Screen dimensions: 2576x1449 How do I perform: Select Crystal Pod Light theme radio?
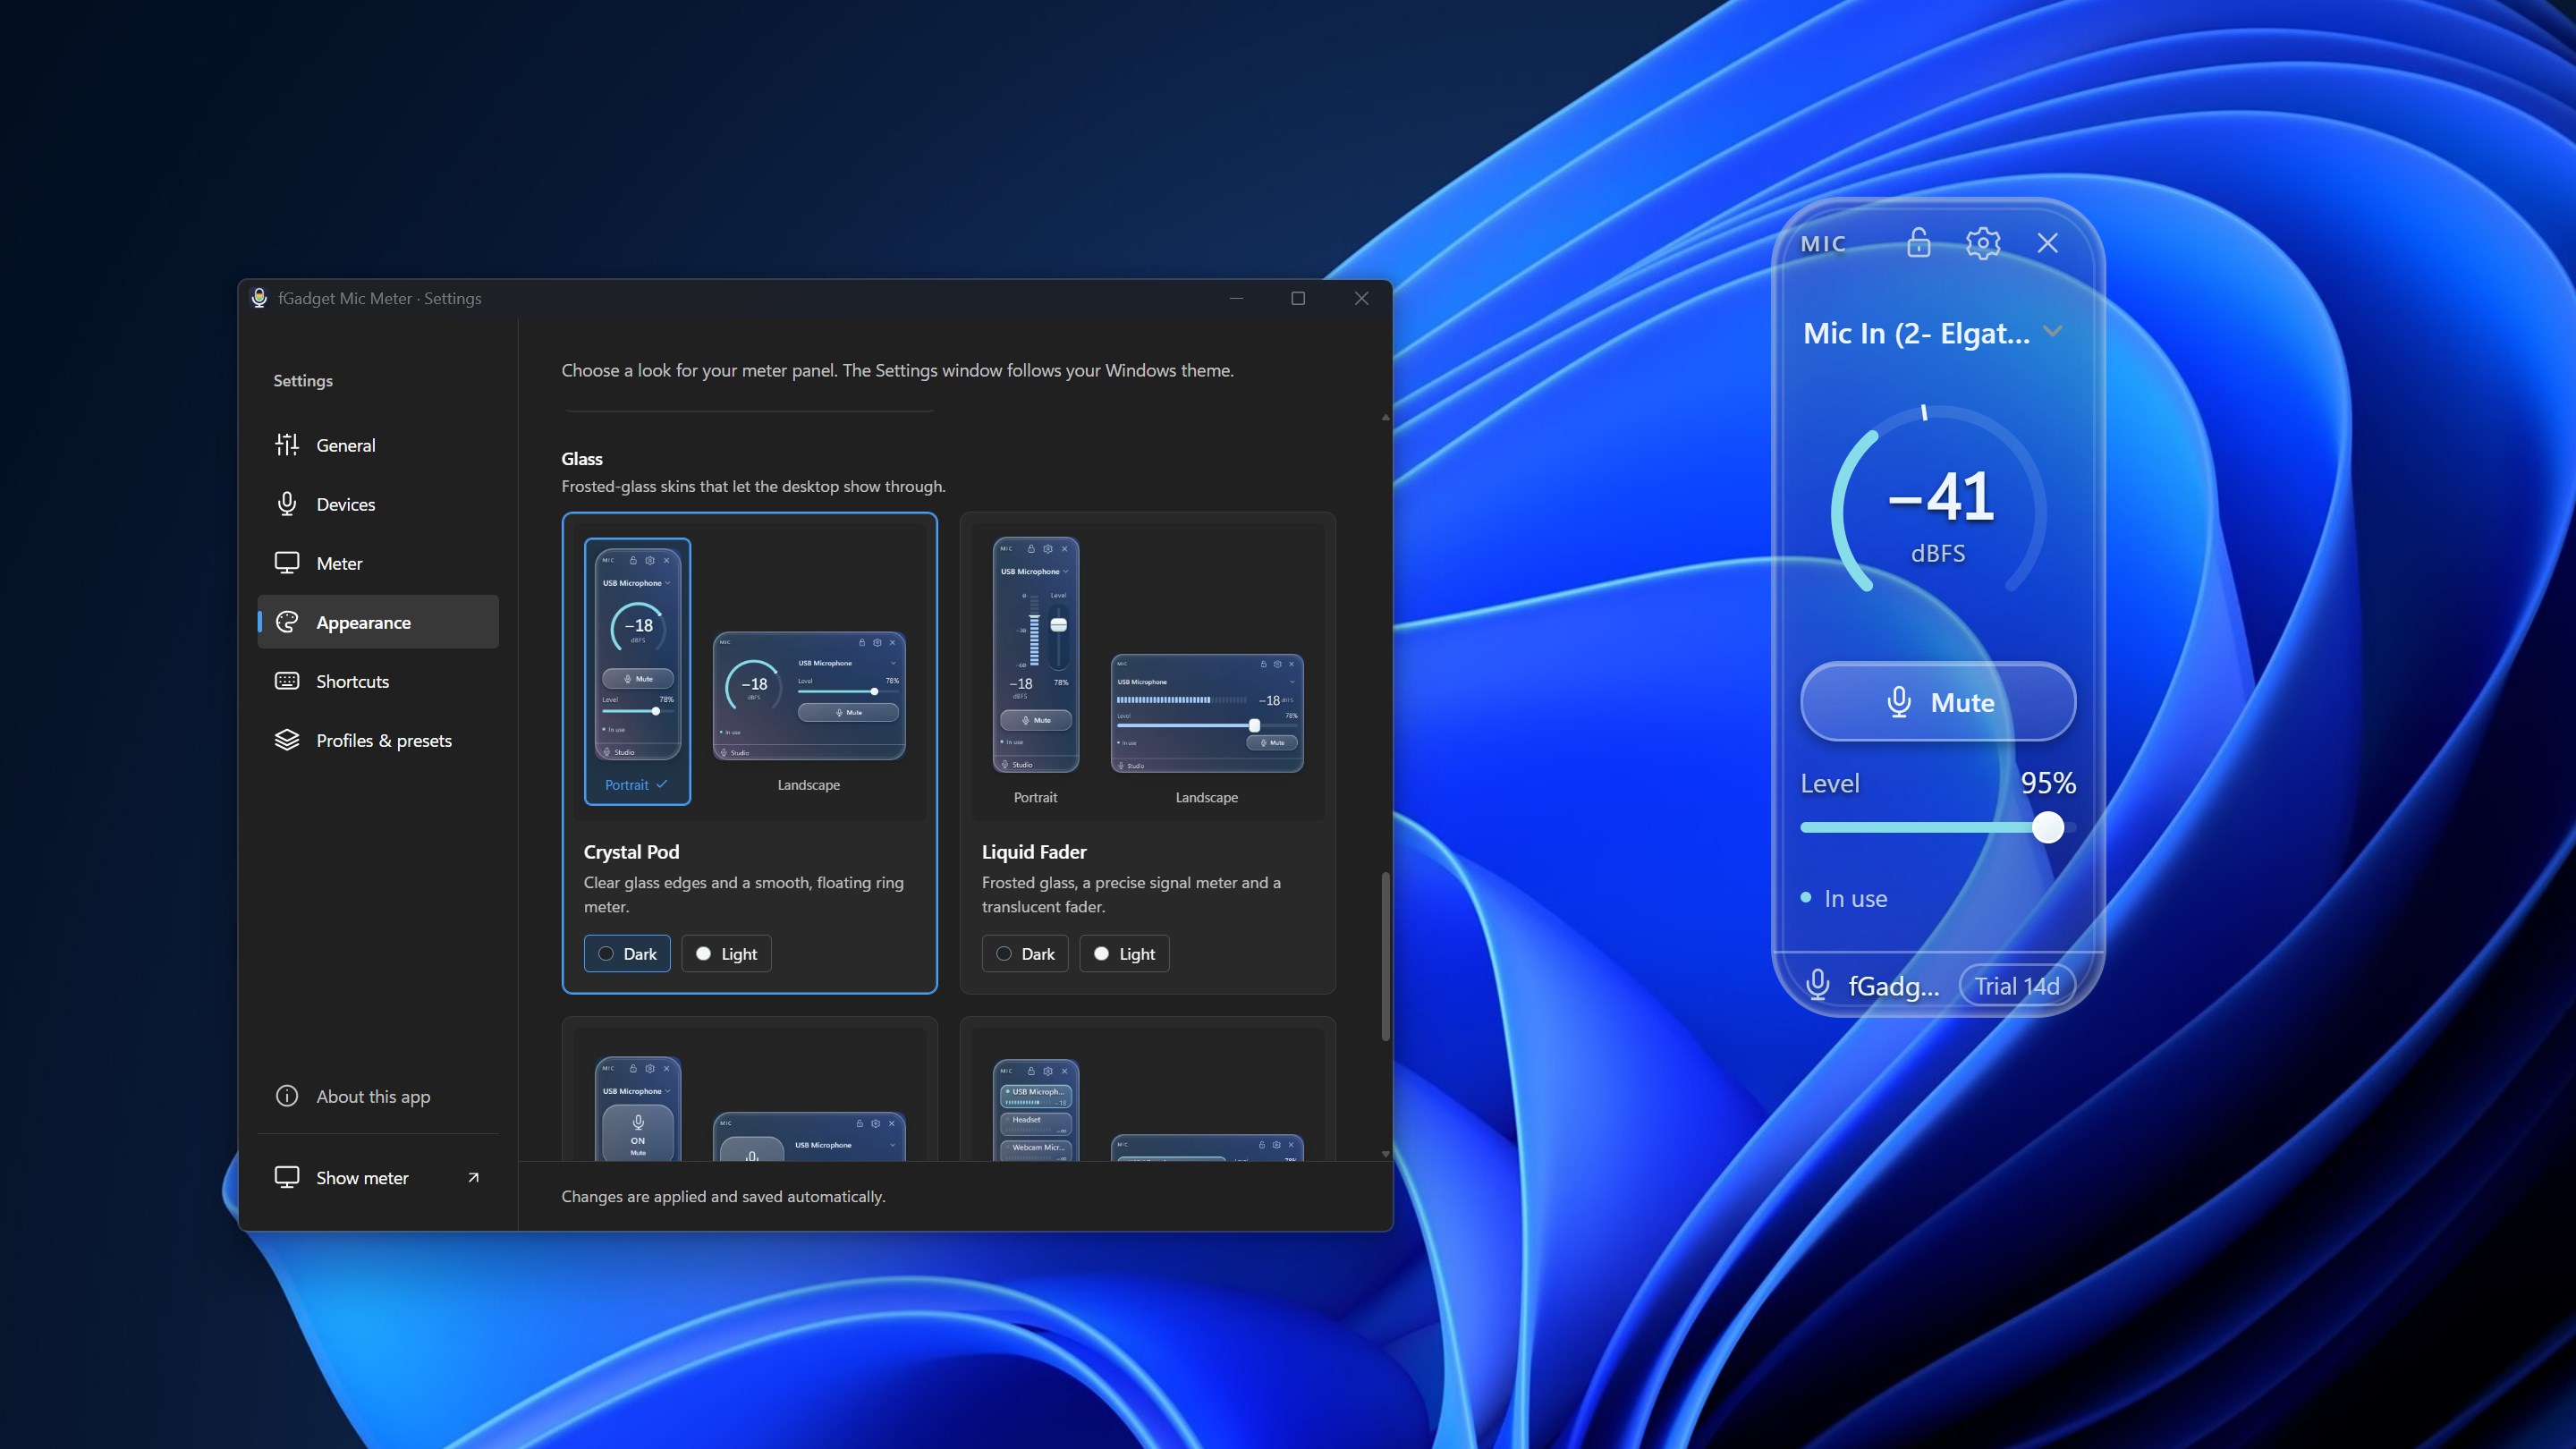pos(726,954)
